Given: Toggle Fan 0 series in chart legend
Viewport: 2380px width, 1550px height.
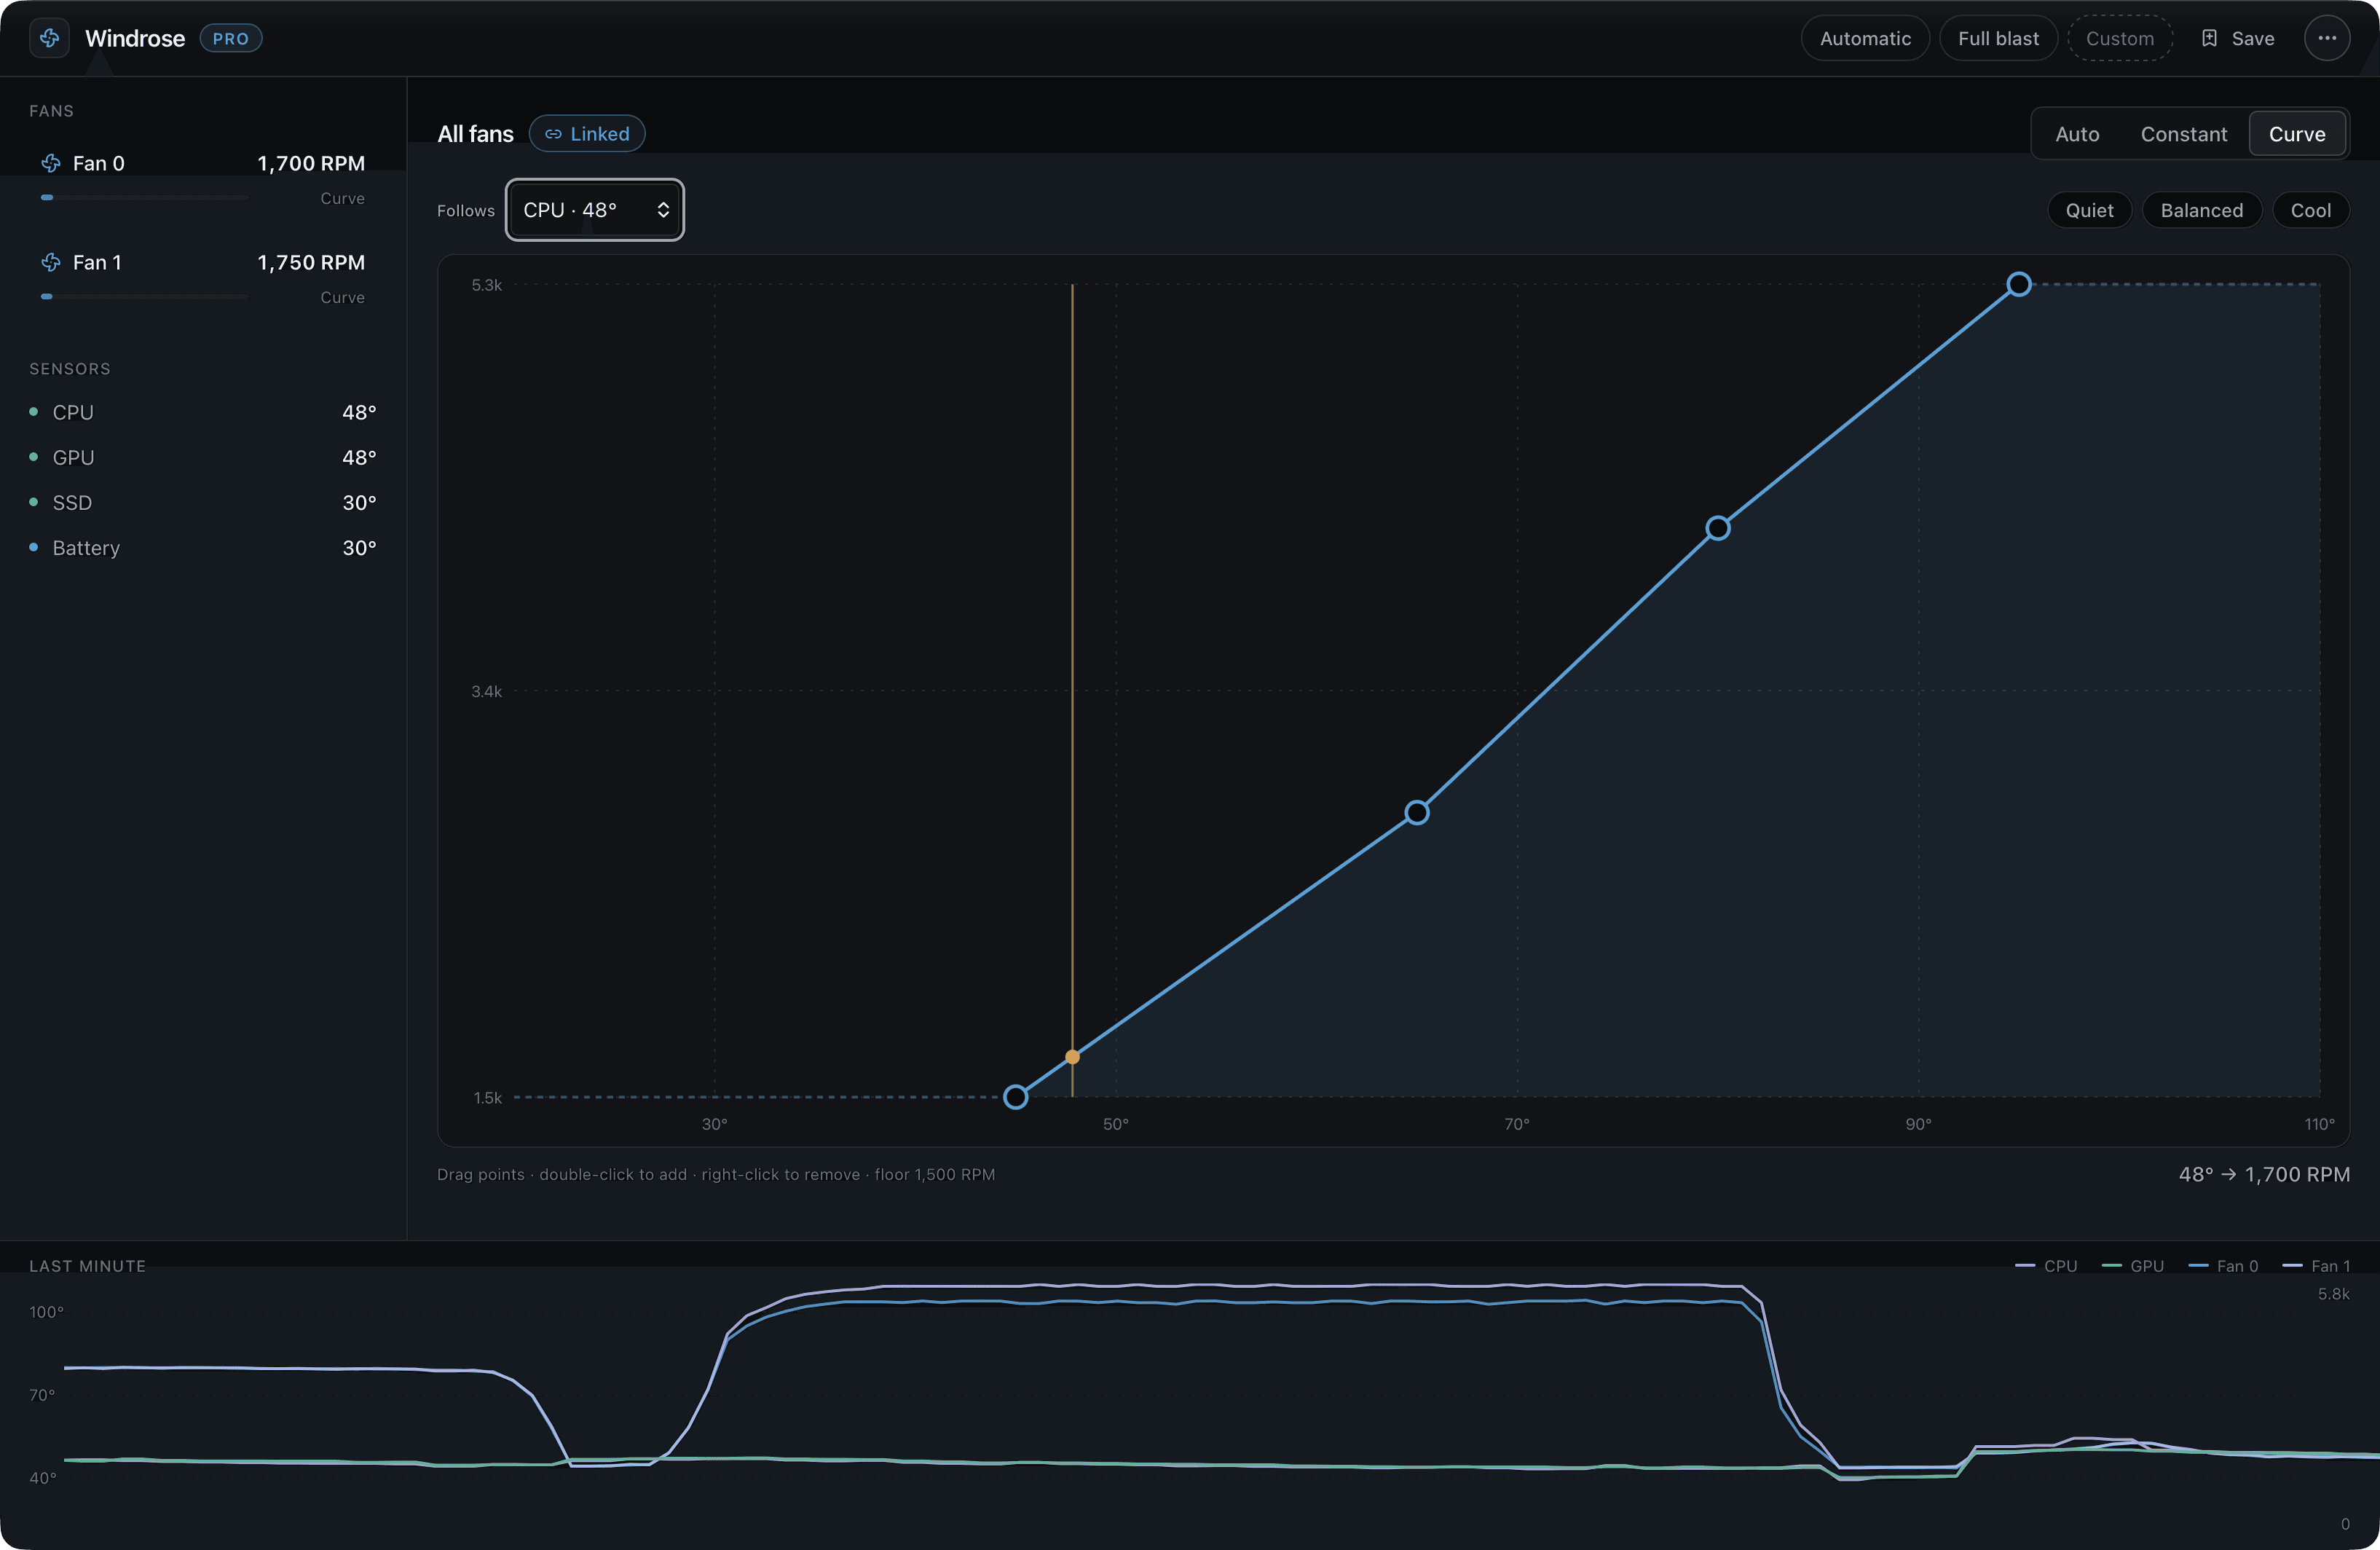Looking at the screenshot, I should pyautogui.click(x=2223, y=1265).
